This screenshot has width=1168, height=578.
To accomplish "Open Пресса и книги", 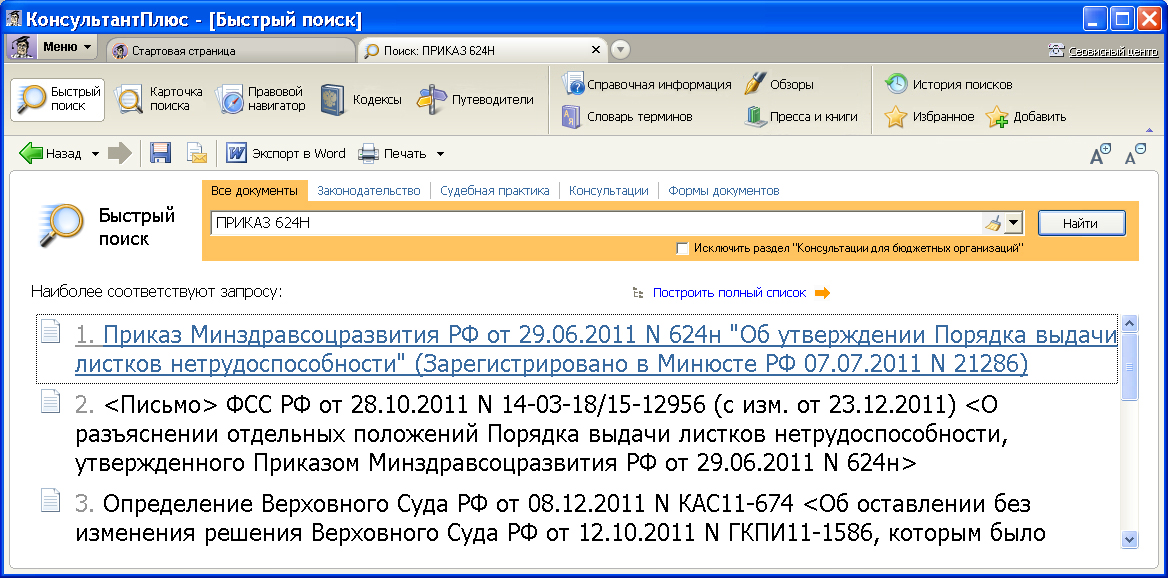I will [x=802, y=117].
